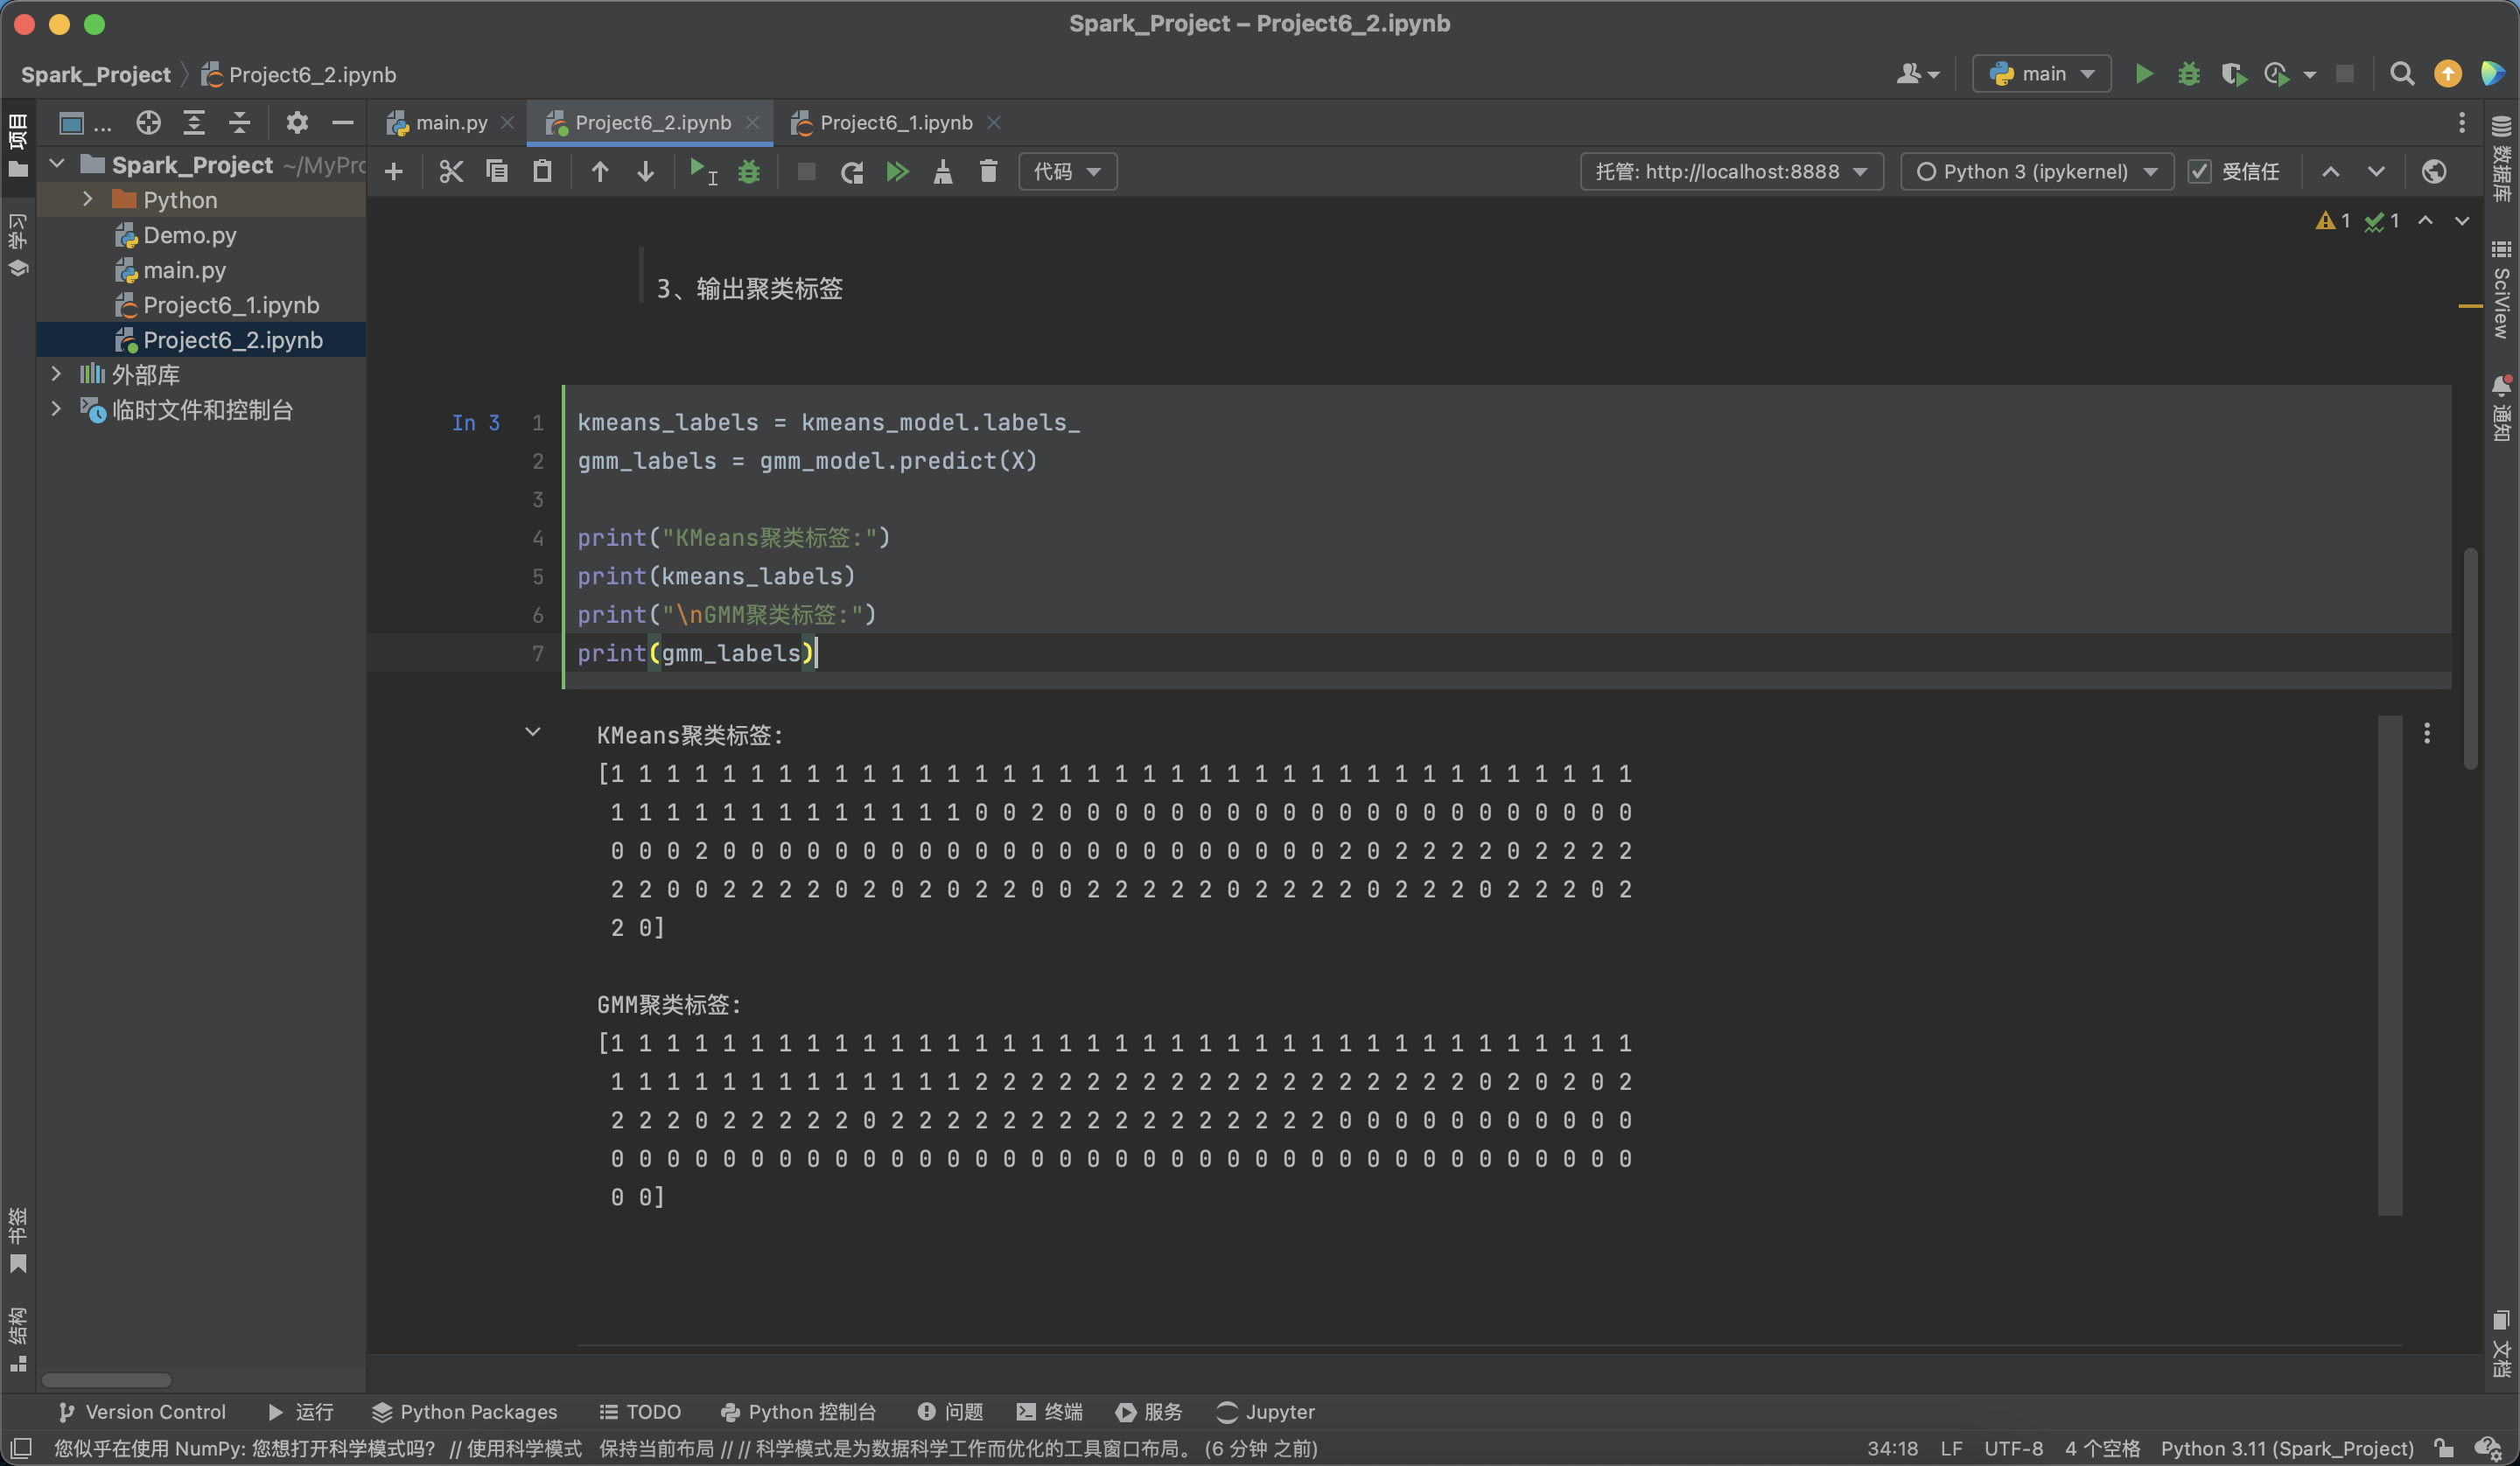Debug cell with bug icon

[x=749, y=172]
